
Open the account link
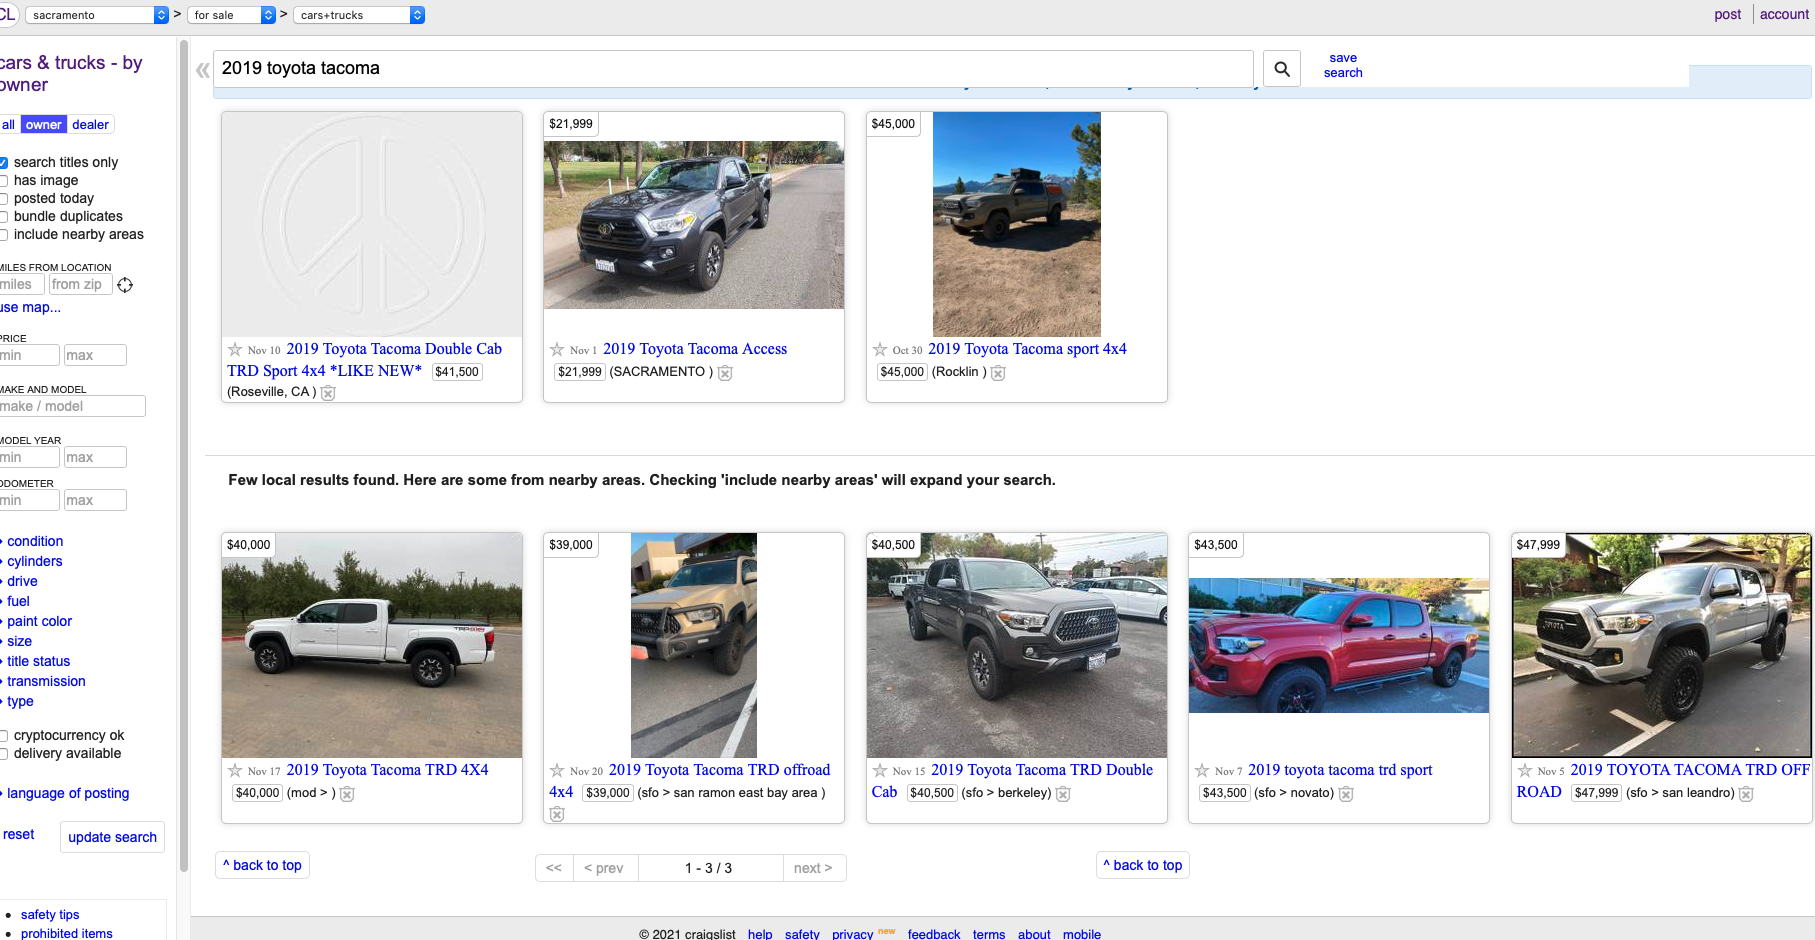pos(1784,14)
